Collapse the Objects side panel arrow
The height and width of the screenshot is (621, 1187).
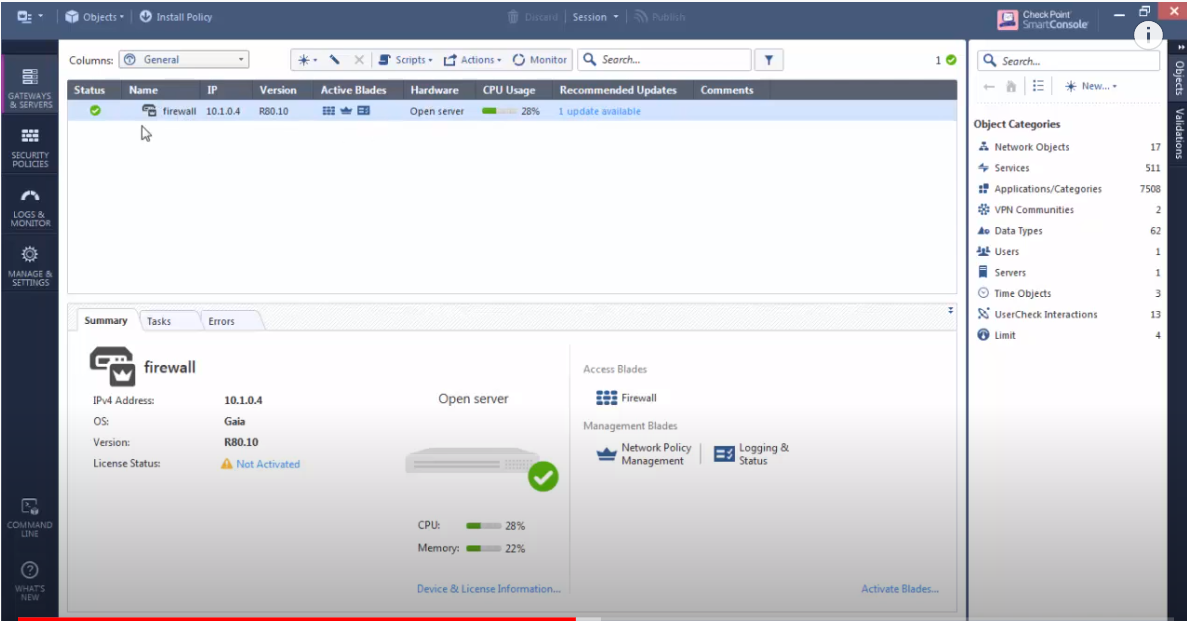pyautogui.click(x=1180, y=47)
